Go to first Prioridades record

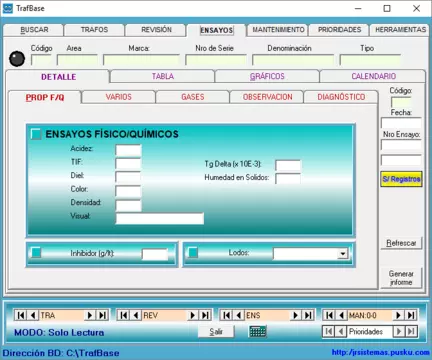click(x=328, y=331)
